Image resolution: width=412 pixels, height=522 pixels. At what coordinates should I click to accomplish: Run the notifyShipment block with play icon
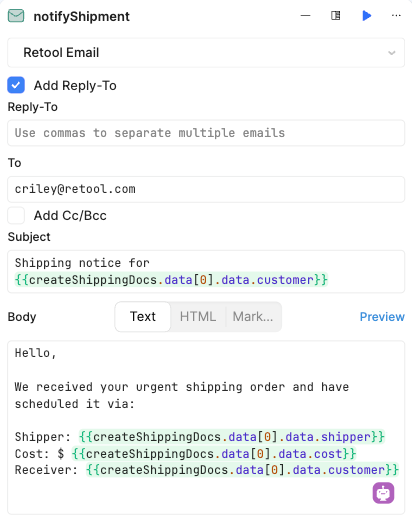(x=367, y=16)
